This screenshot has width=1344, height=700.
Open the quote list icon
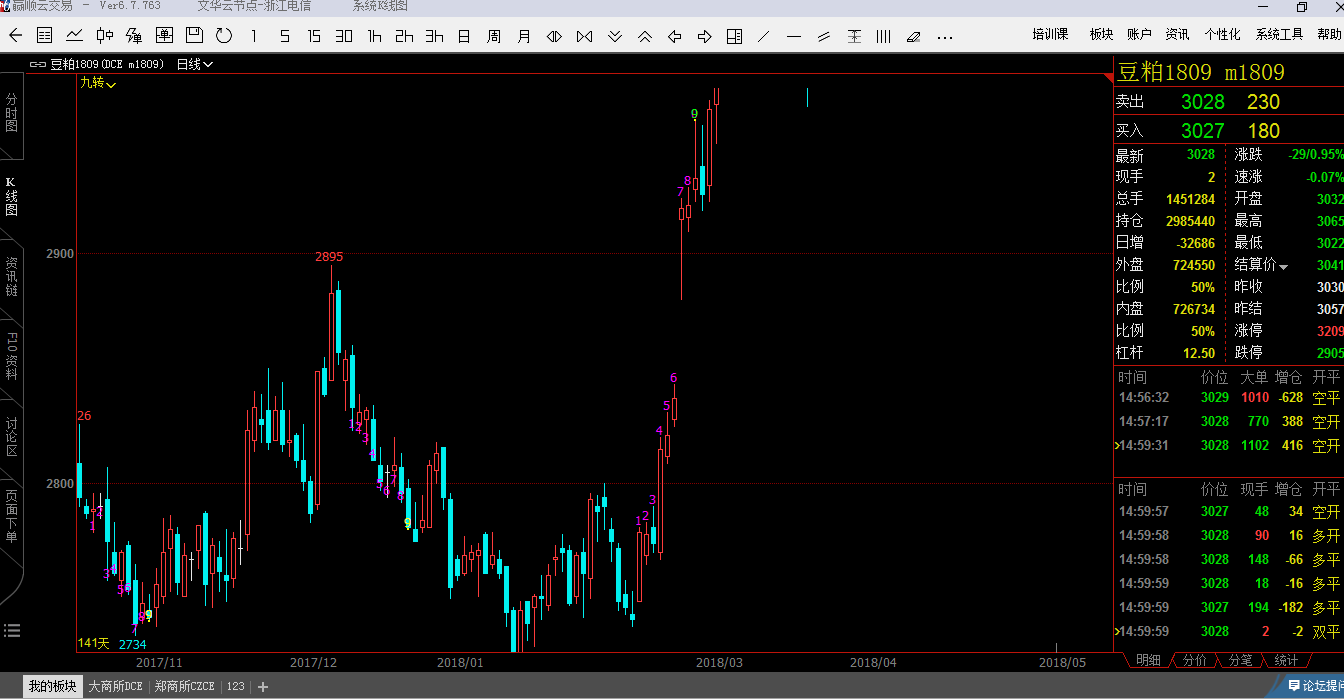click(45, 36)
